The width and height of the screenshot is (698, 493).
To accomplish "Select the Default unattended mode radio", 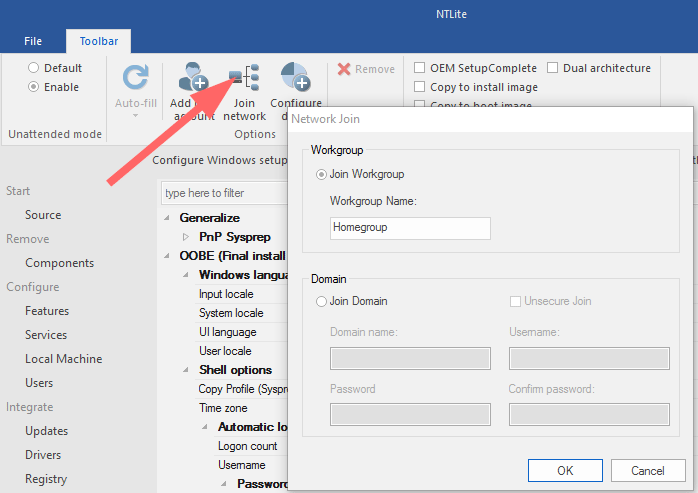I will click(x=33, y=68).
